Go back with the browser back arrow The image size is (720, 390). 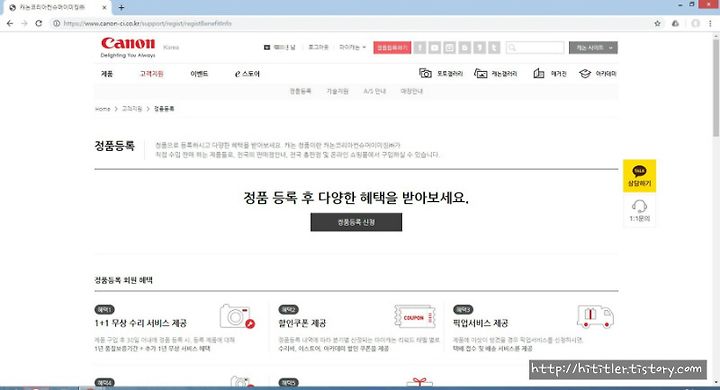tap(10, 23)
